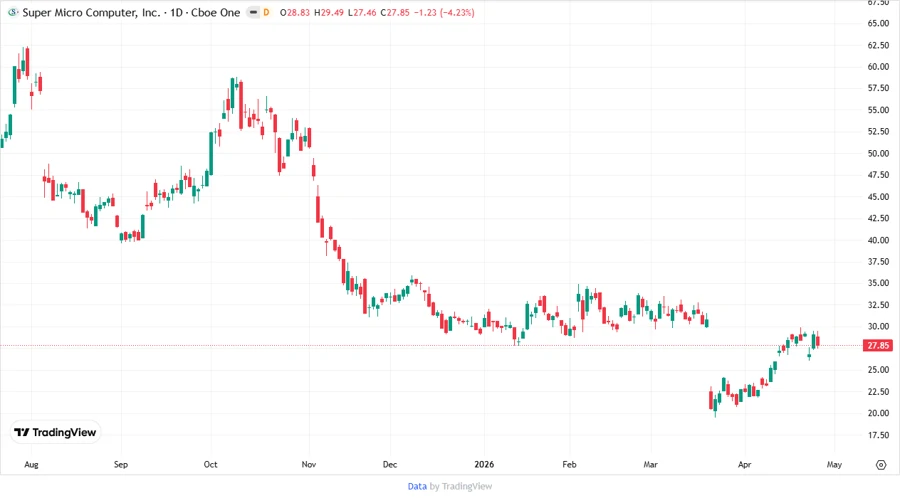Open chart settings gear icon
The width and height of the screenshot is (900, 498).
[x=881, y=465]
